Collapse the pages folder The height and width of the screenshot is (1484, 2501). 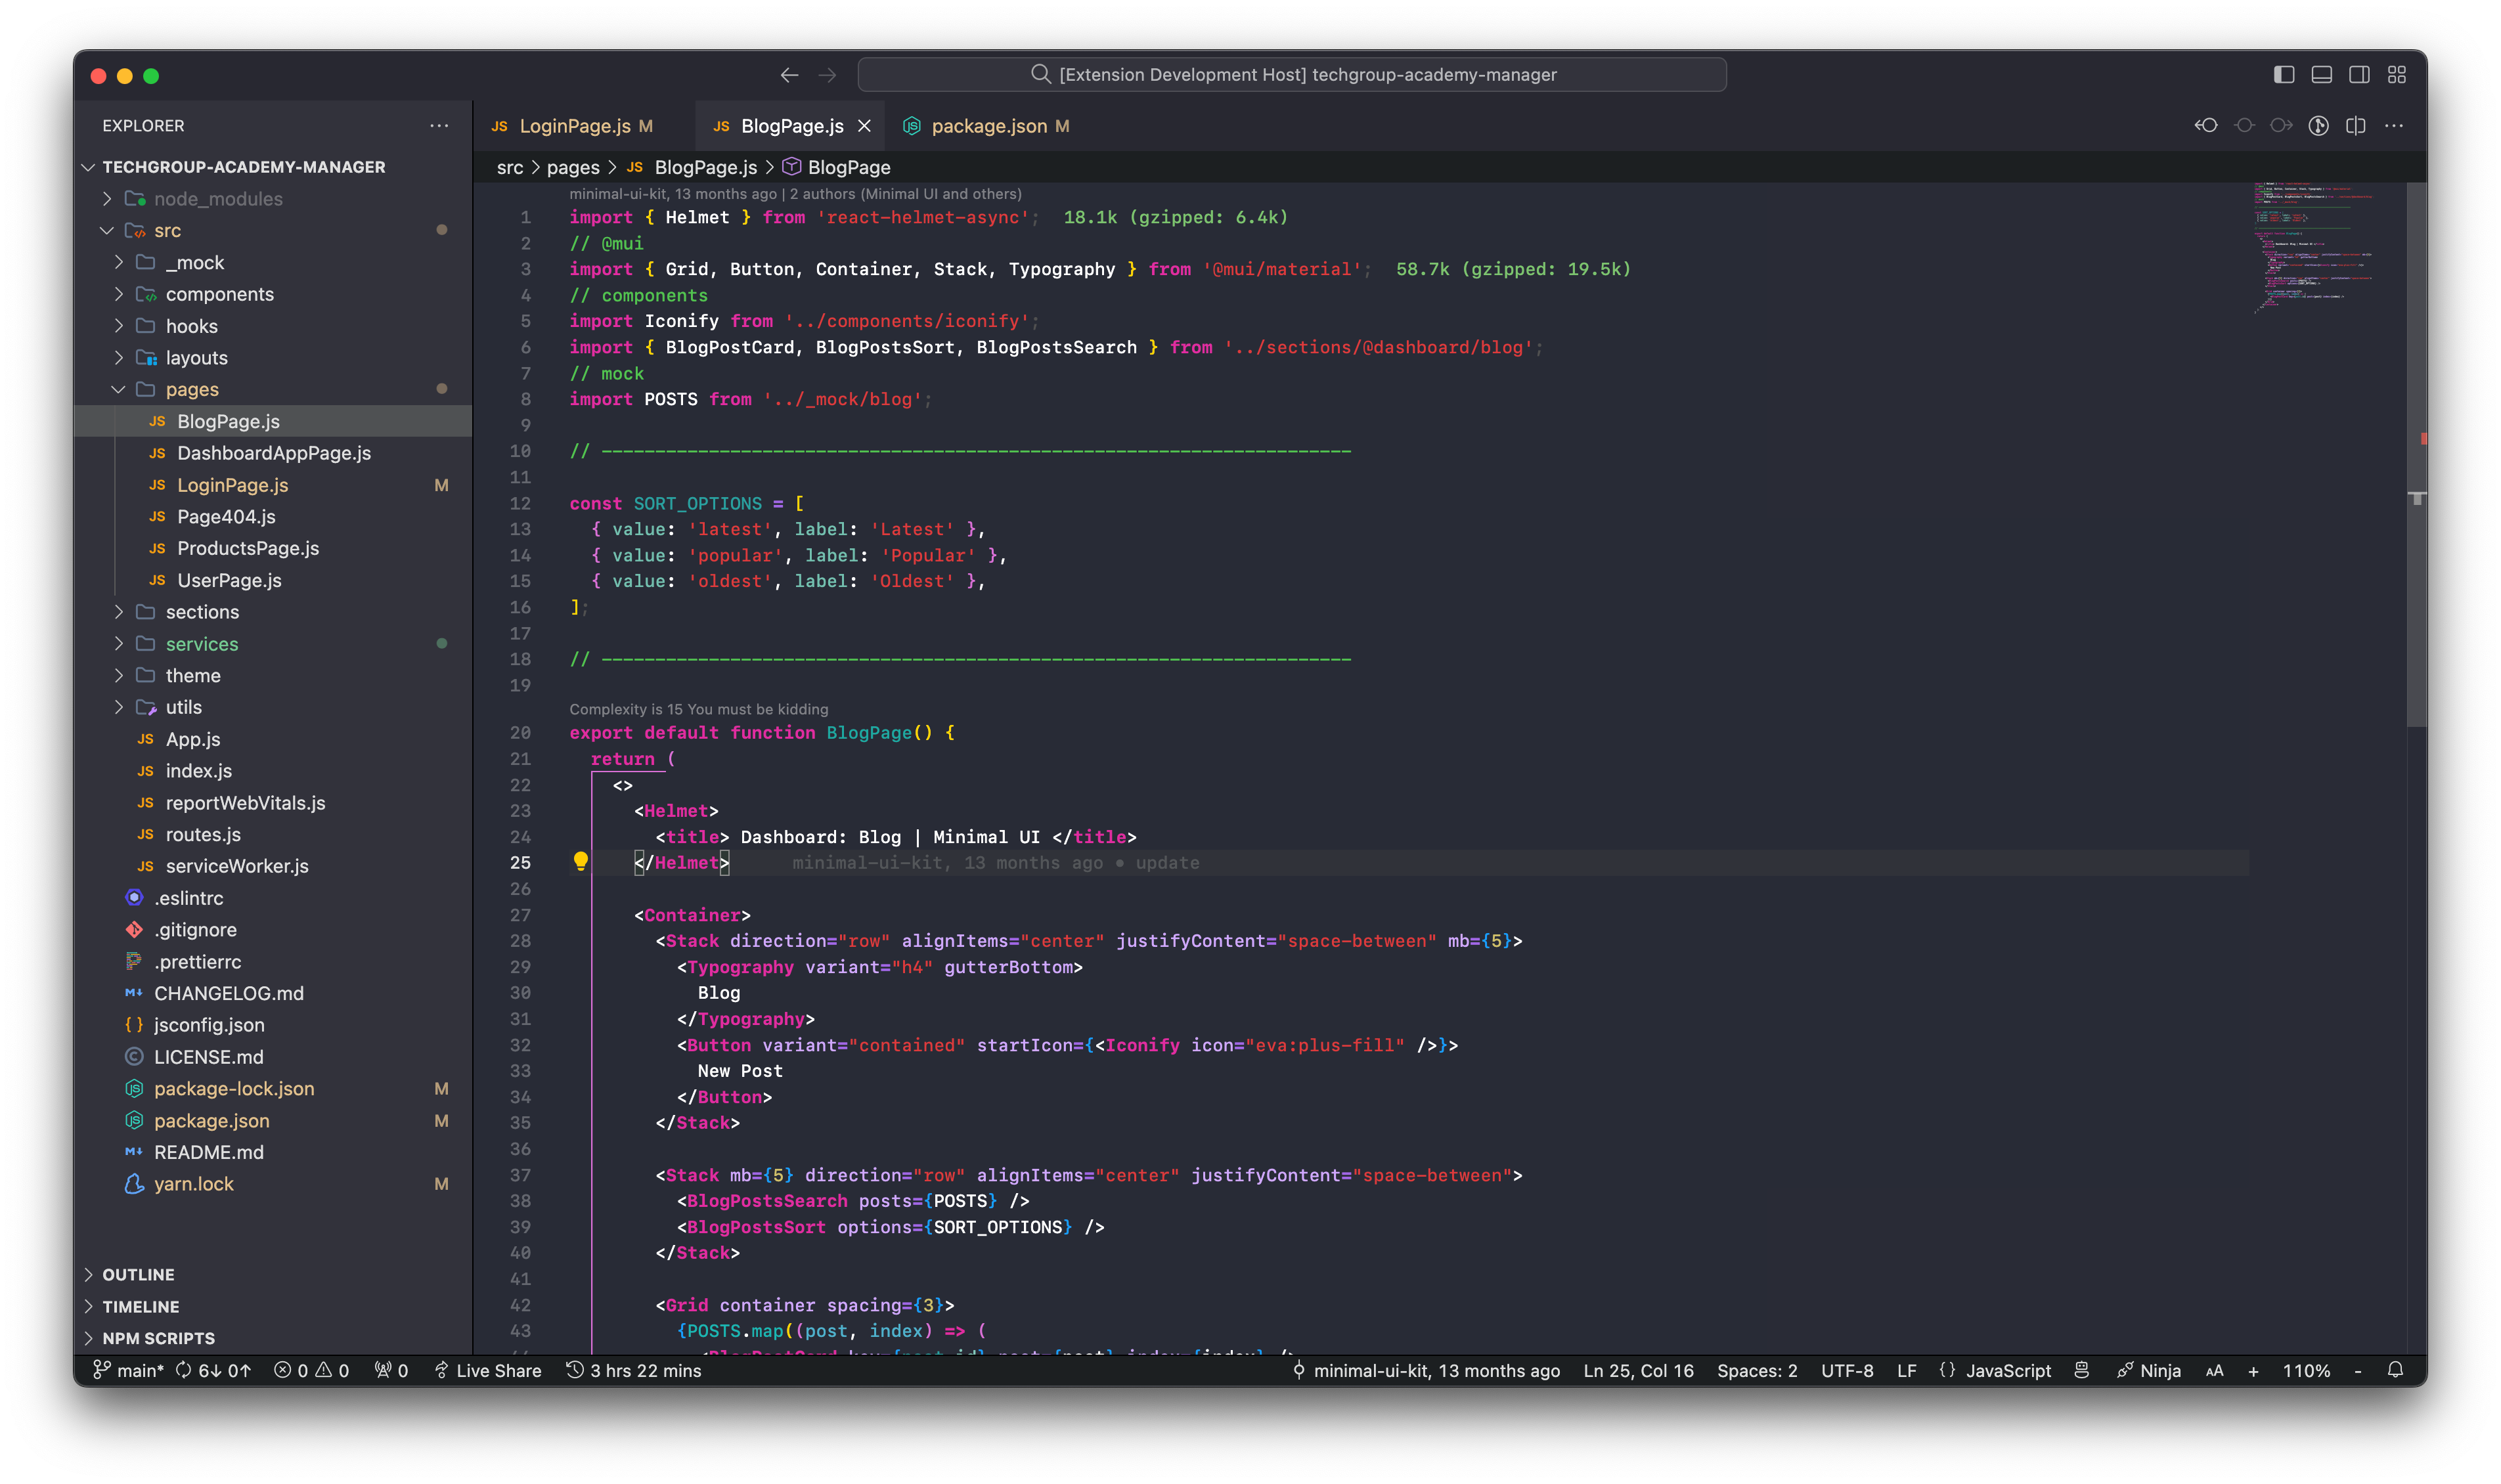[x=191, y=389]
